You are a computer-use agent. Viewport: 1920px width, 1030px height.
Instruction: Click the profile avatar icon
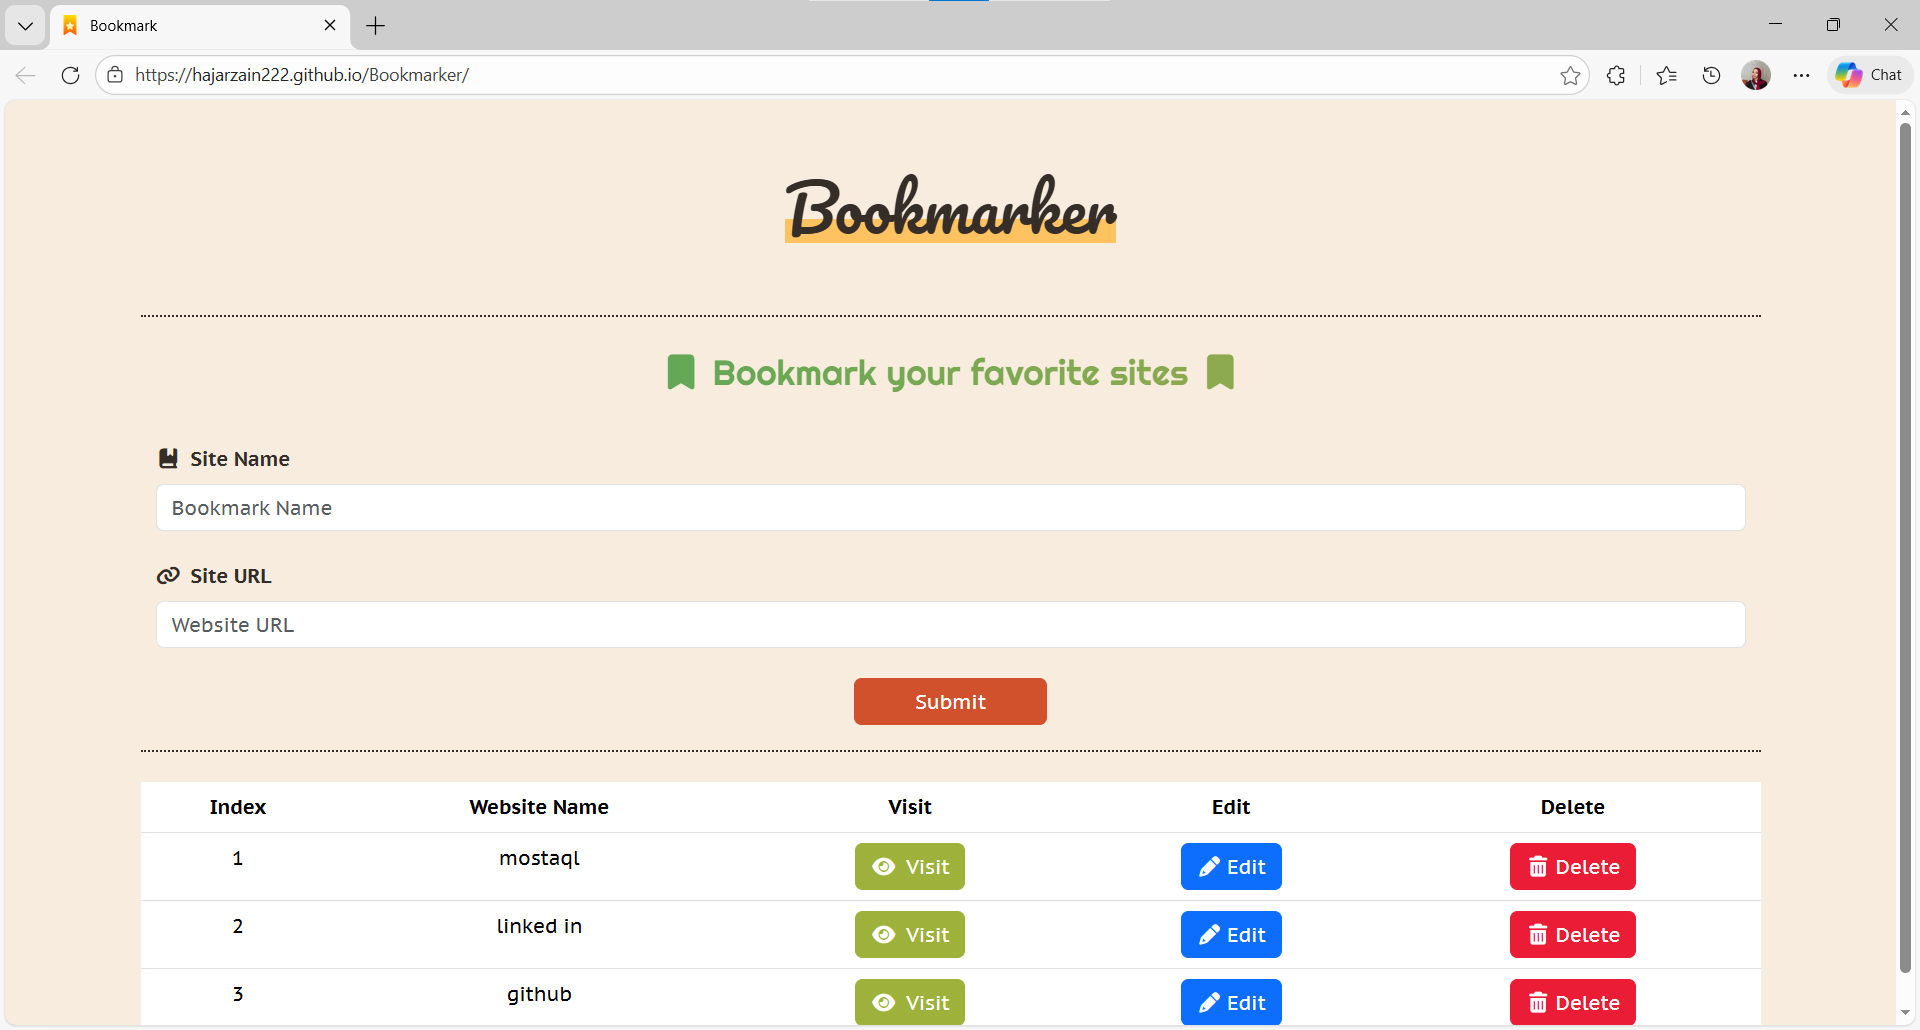(x=1756, y=74)
